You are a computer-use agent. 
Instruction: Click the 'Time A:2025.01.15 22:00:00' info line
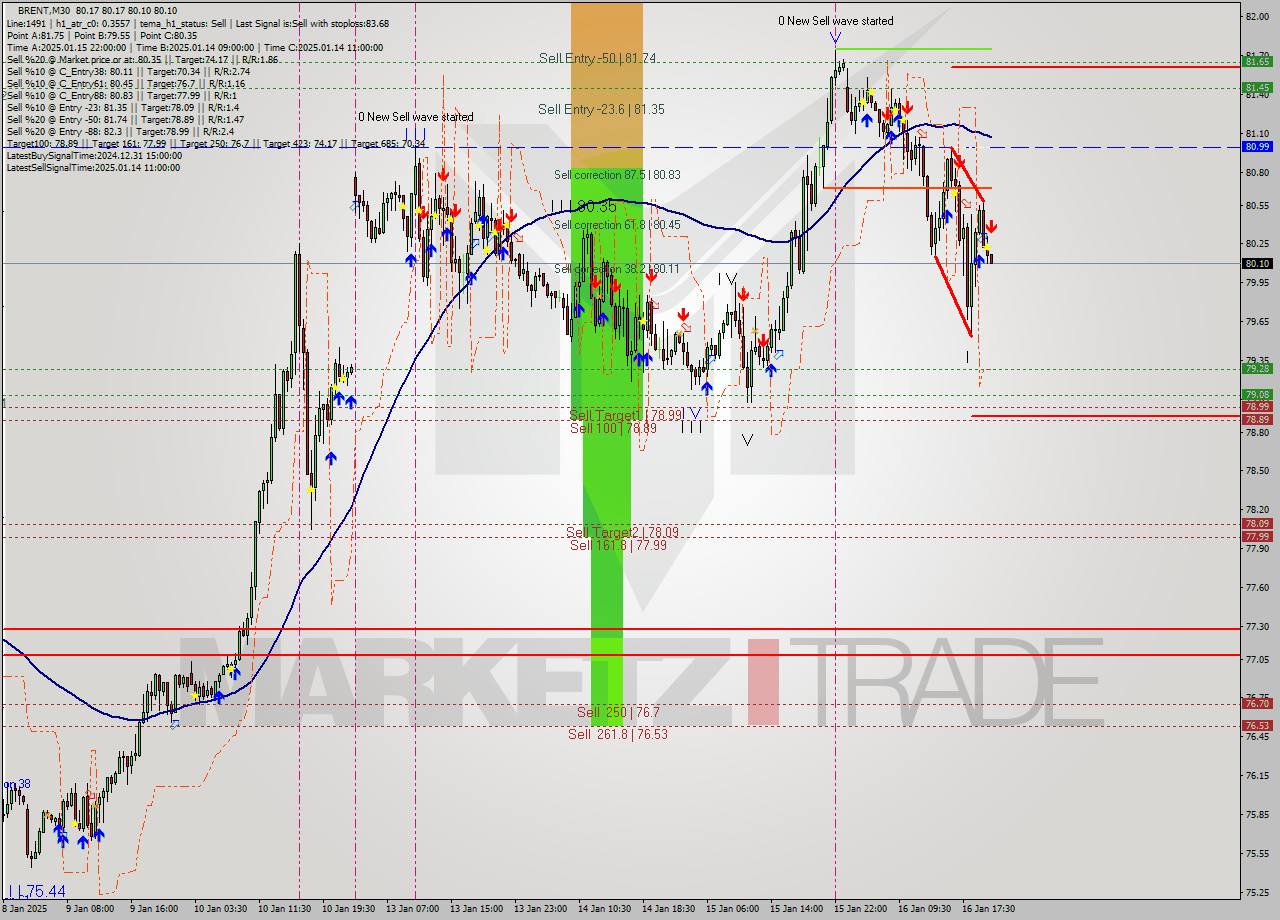[194, 47]
